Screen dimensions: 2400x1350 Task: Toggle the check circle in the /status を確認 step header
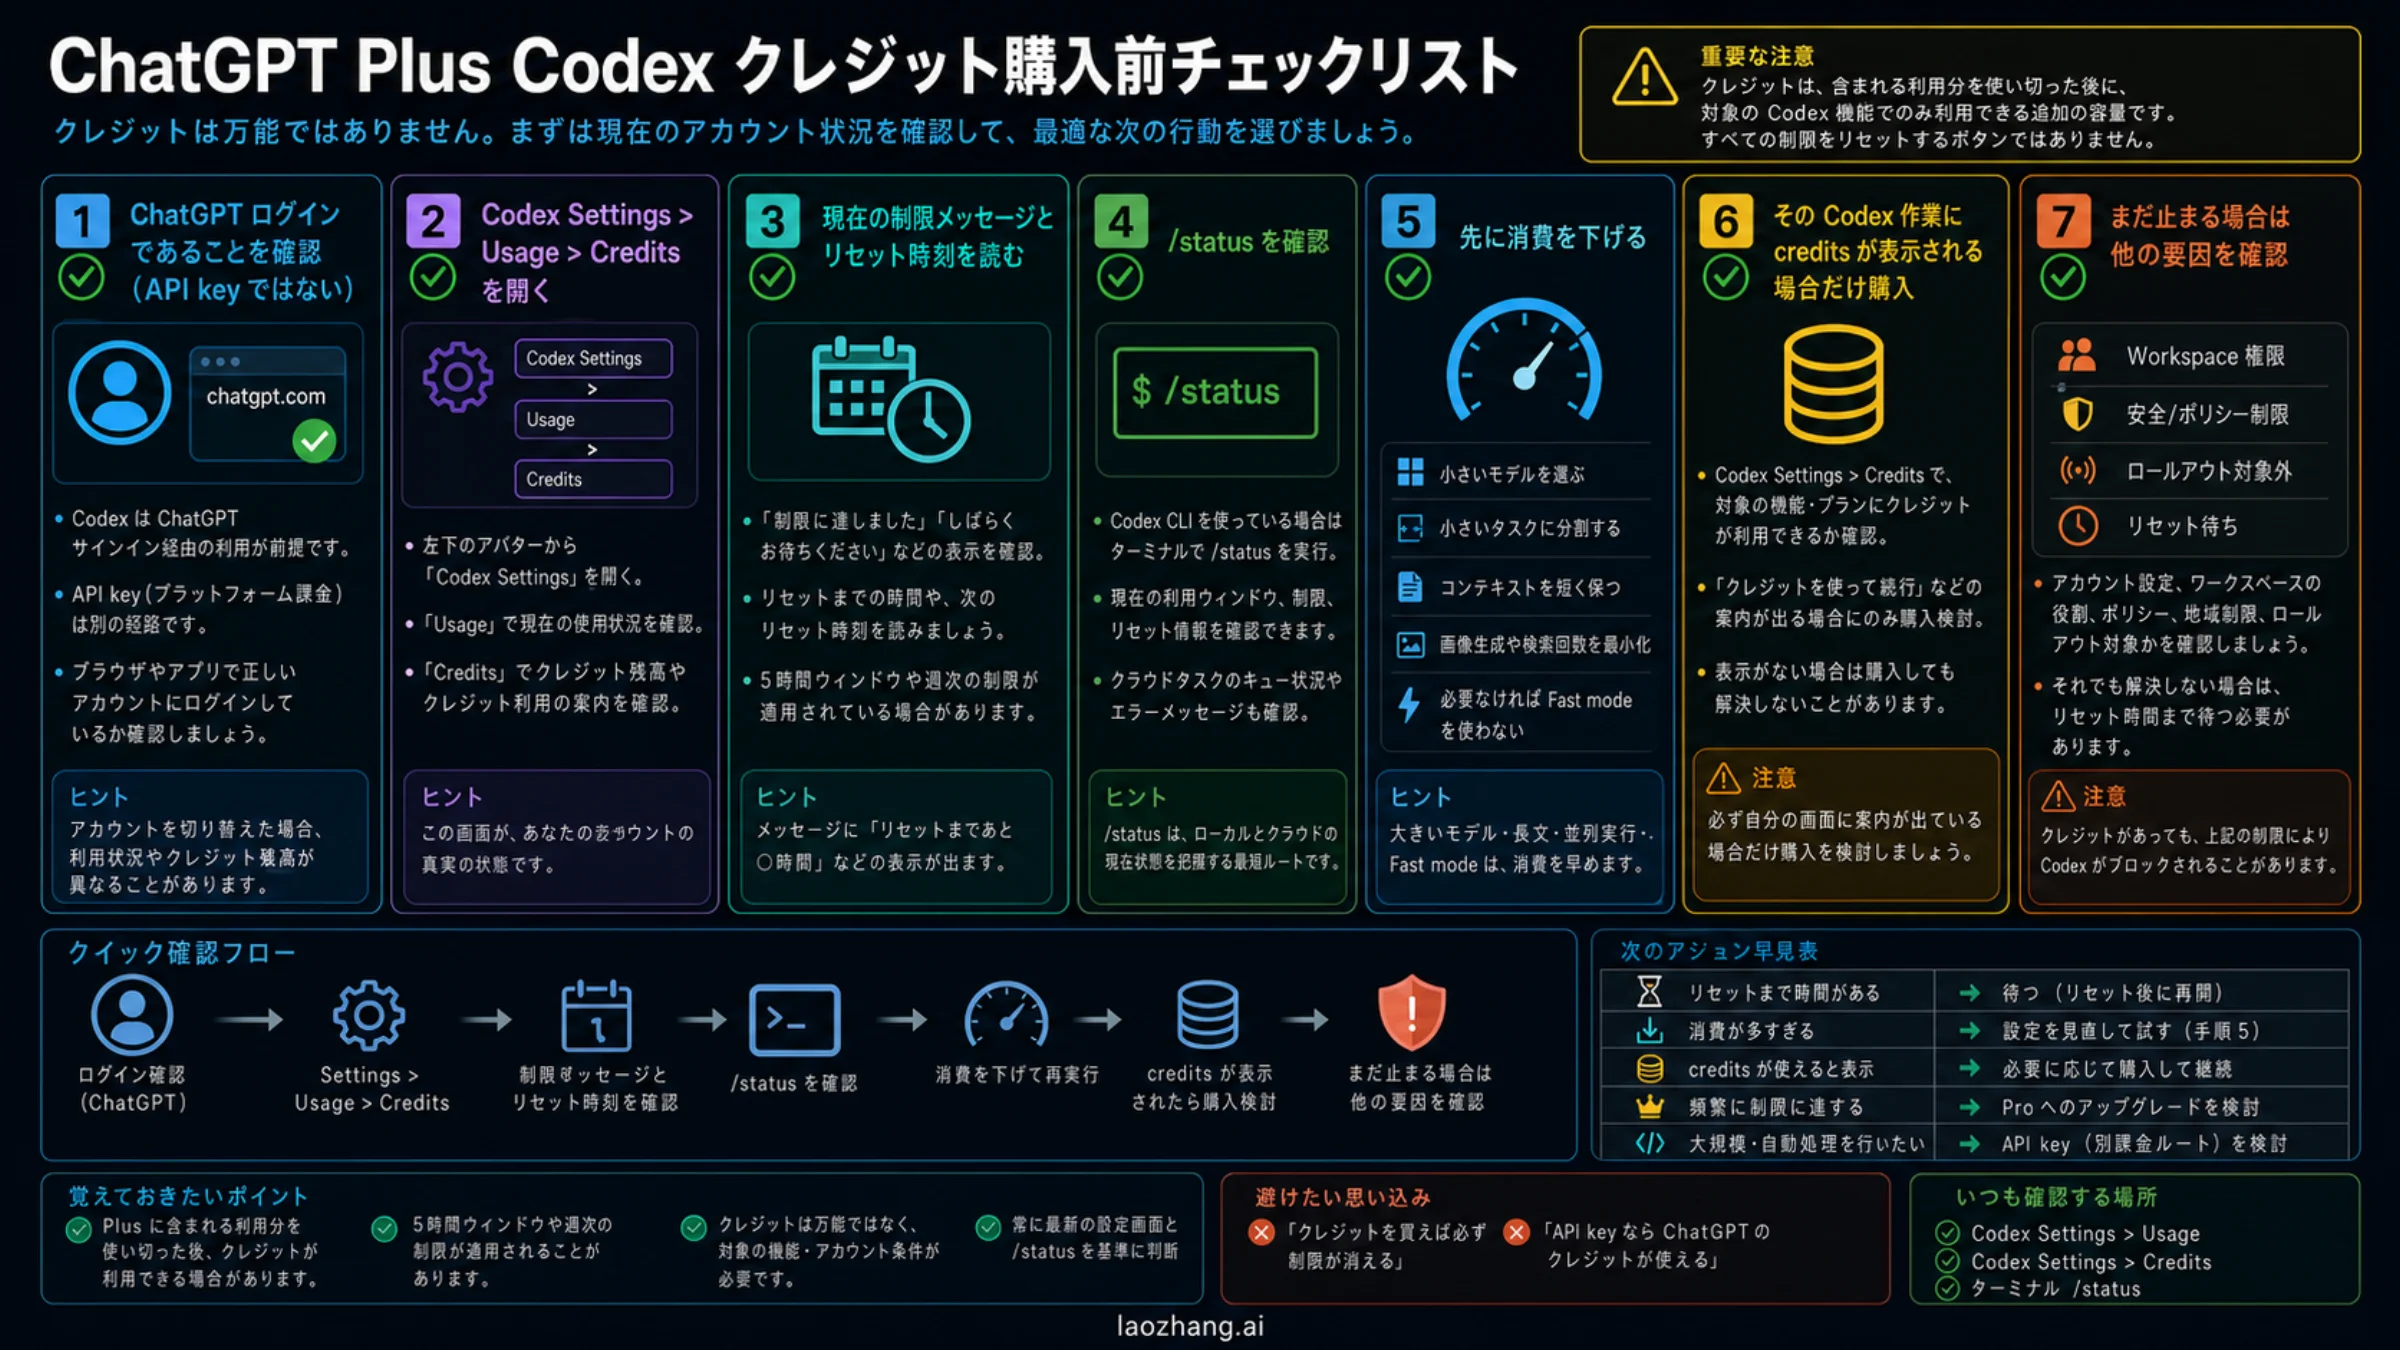(1120, 277)
